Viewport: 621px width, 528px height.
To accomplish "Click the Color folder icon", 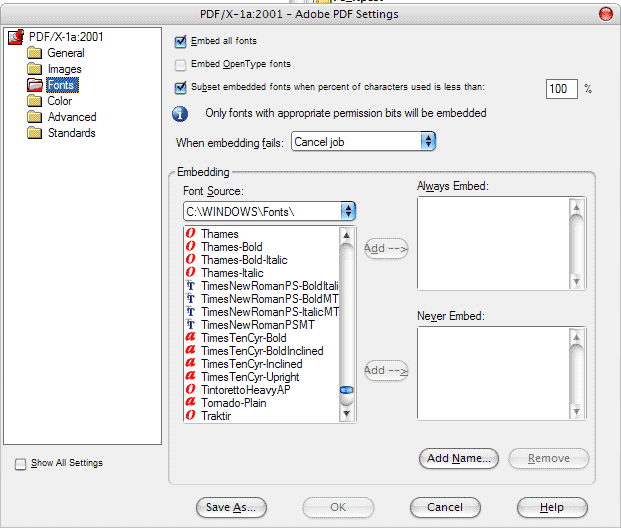I will click(x=34, y=101).
